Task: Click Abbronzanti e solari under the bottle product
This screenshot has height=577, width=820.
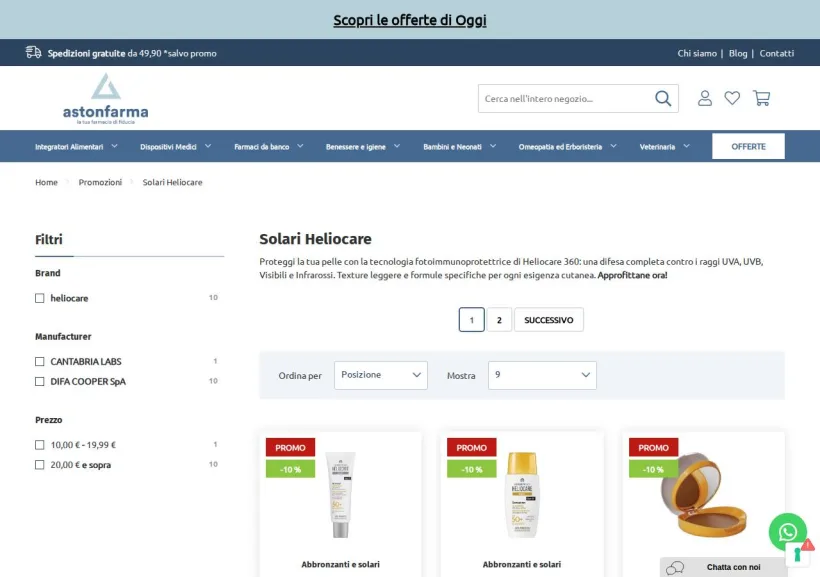Action: (522, 564)
